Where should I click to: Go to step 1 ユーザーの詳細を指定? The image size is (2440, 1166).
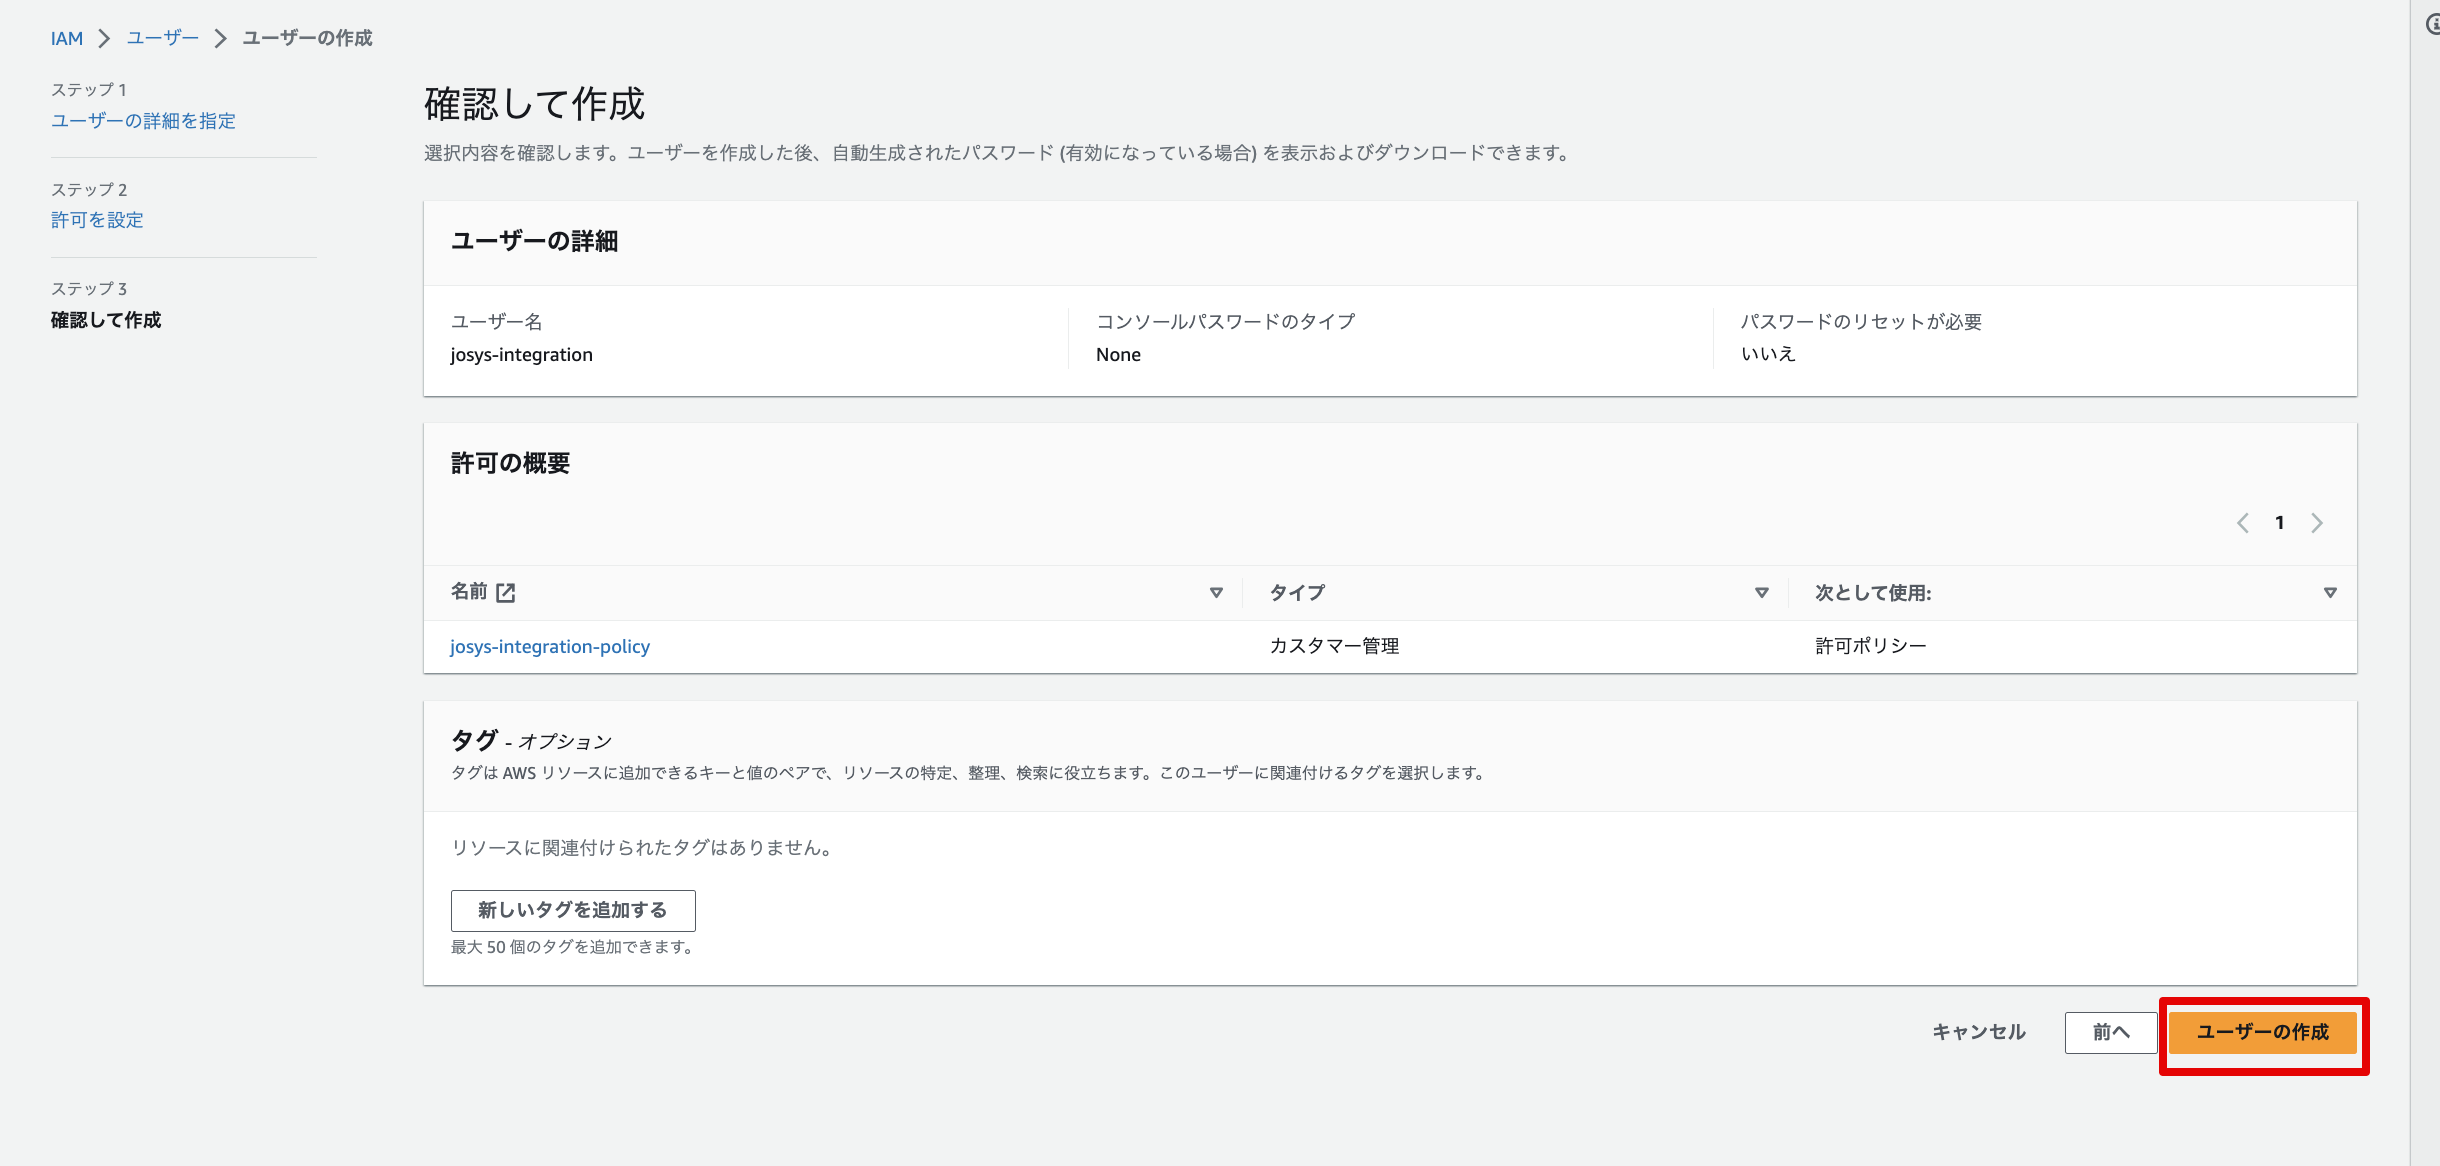tap(143, 121)
